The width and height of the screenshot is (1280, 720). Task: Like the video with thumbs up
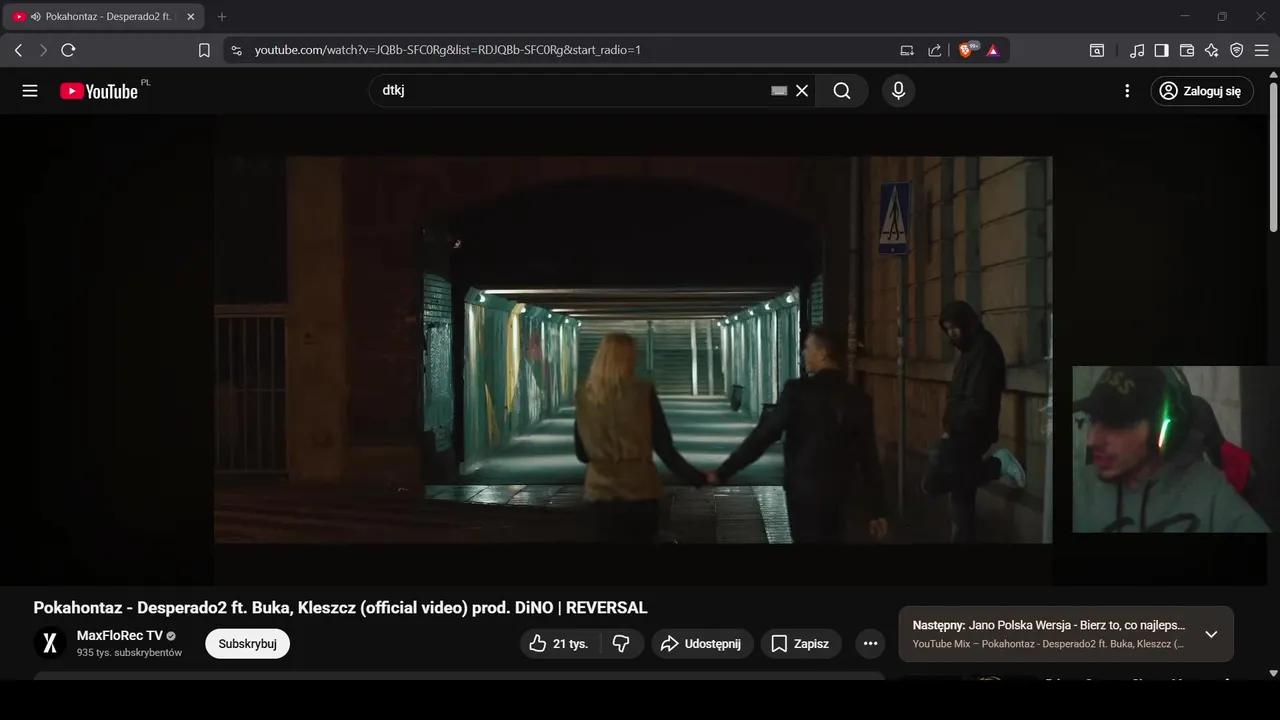coord(558,644)
